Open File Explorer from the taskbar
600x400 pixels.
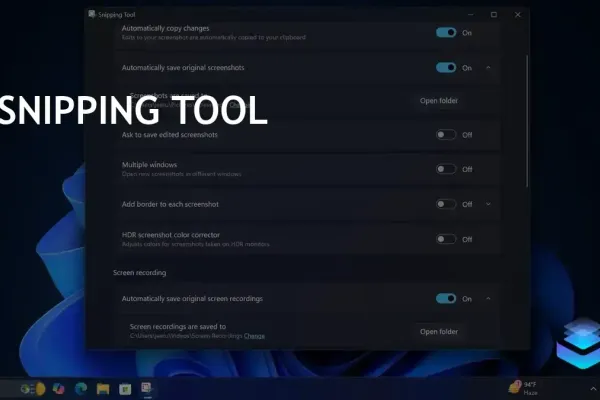103,389
